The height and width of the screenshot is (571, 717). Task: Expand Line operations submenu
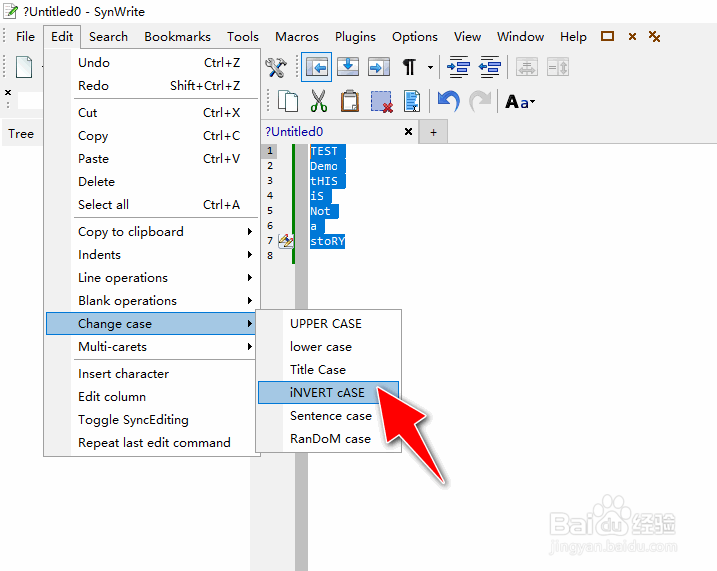[x=152, y=277]
